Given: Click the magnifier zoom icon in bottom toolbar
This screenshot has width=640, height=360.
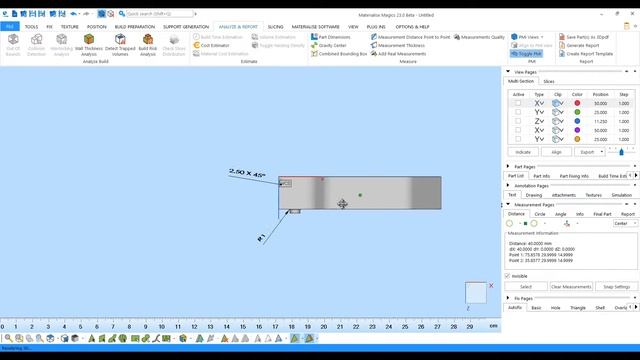Looking at the screenshot, I should click(9, 338).
